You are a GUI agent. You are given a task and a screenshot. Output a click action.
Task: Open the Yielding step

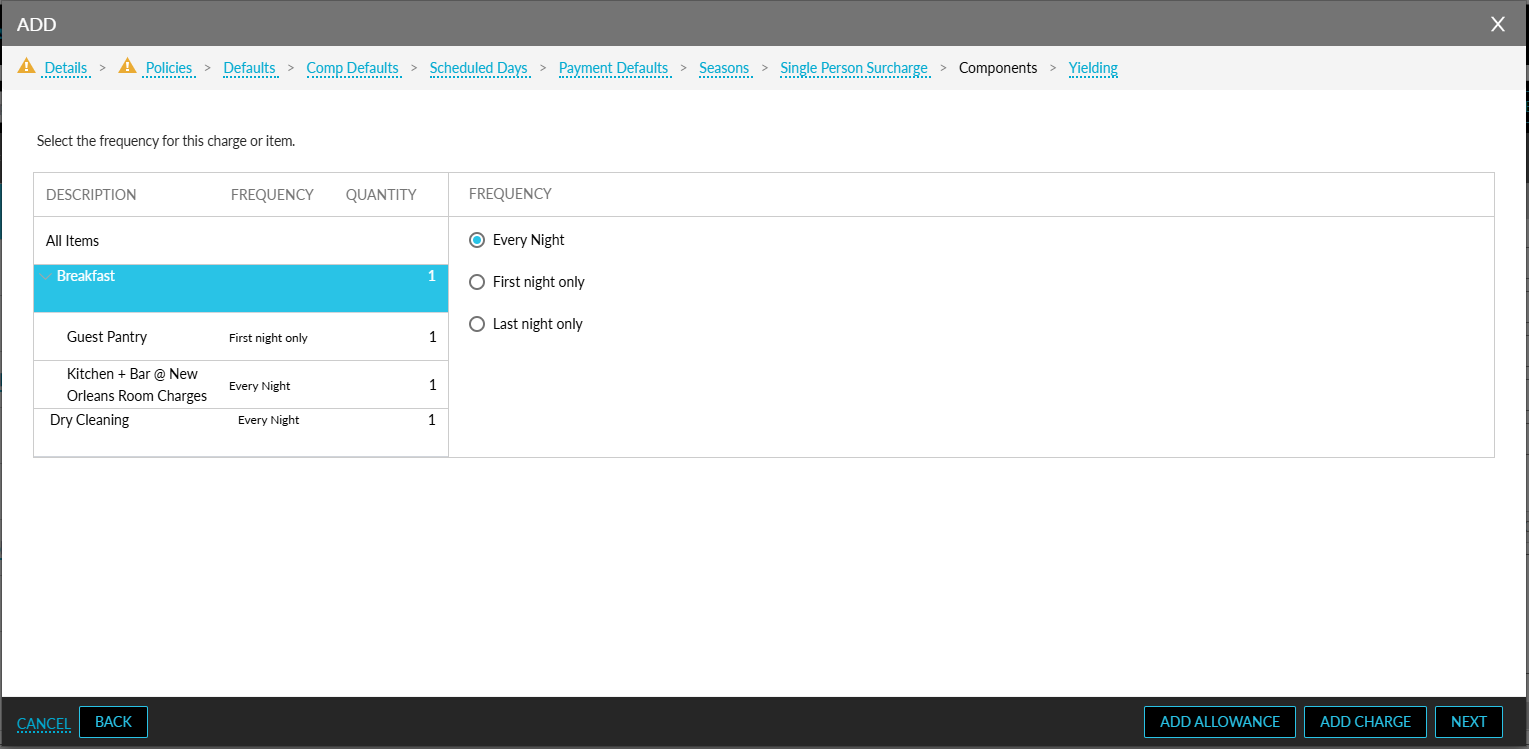(1092, 68)
